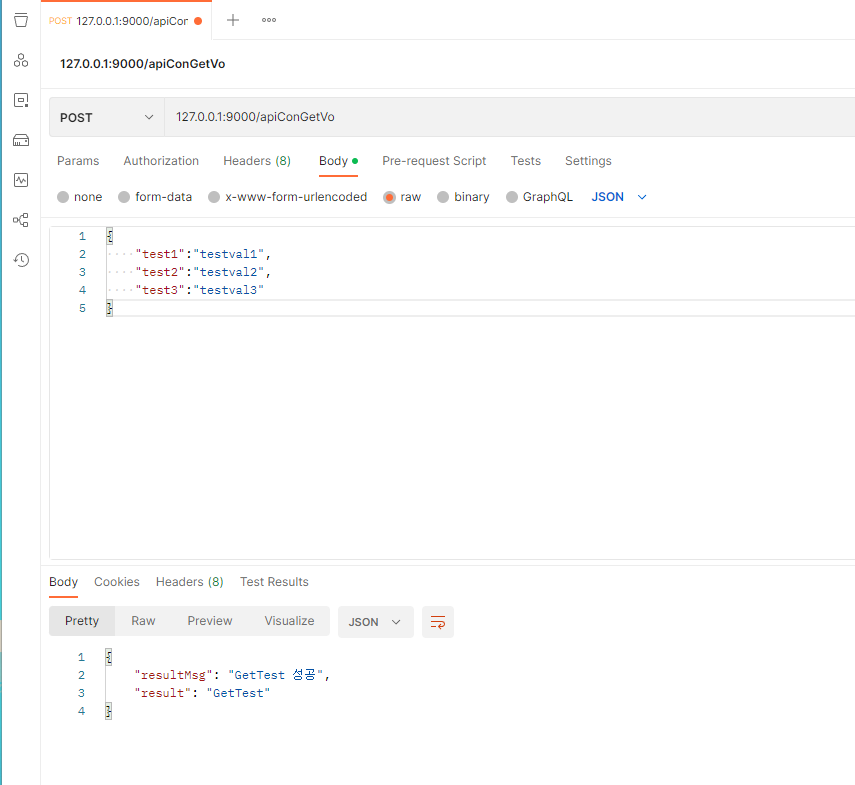
Task: Select the request Body tab
Action: [338, 161]
